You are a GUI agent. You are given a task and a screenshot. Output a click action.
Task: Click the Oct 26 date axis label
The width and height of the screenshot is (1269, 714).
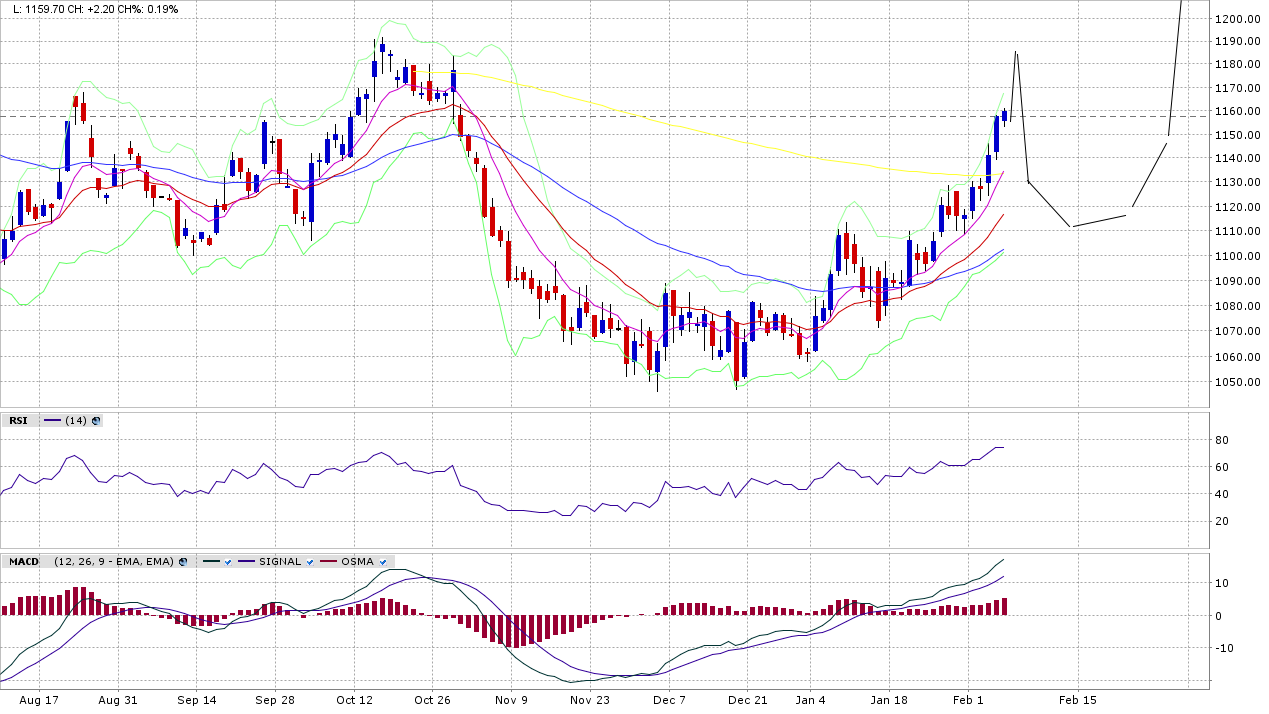point(432,700)
